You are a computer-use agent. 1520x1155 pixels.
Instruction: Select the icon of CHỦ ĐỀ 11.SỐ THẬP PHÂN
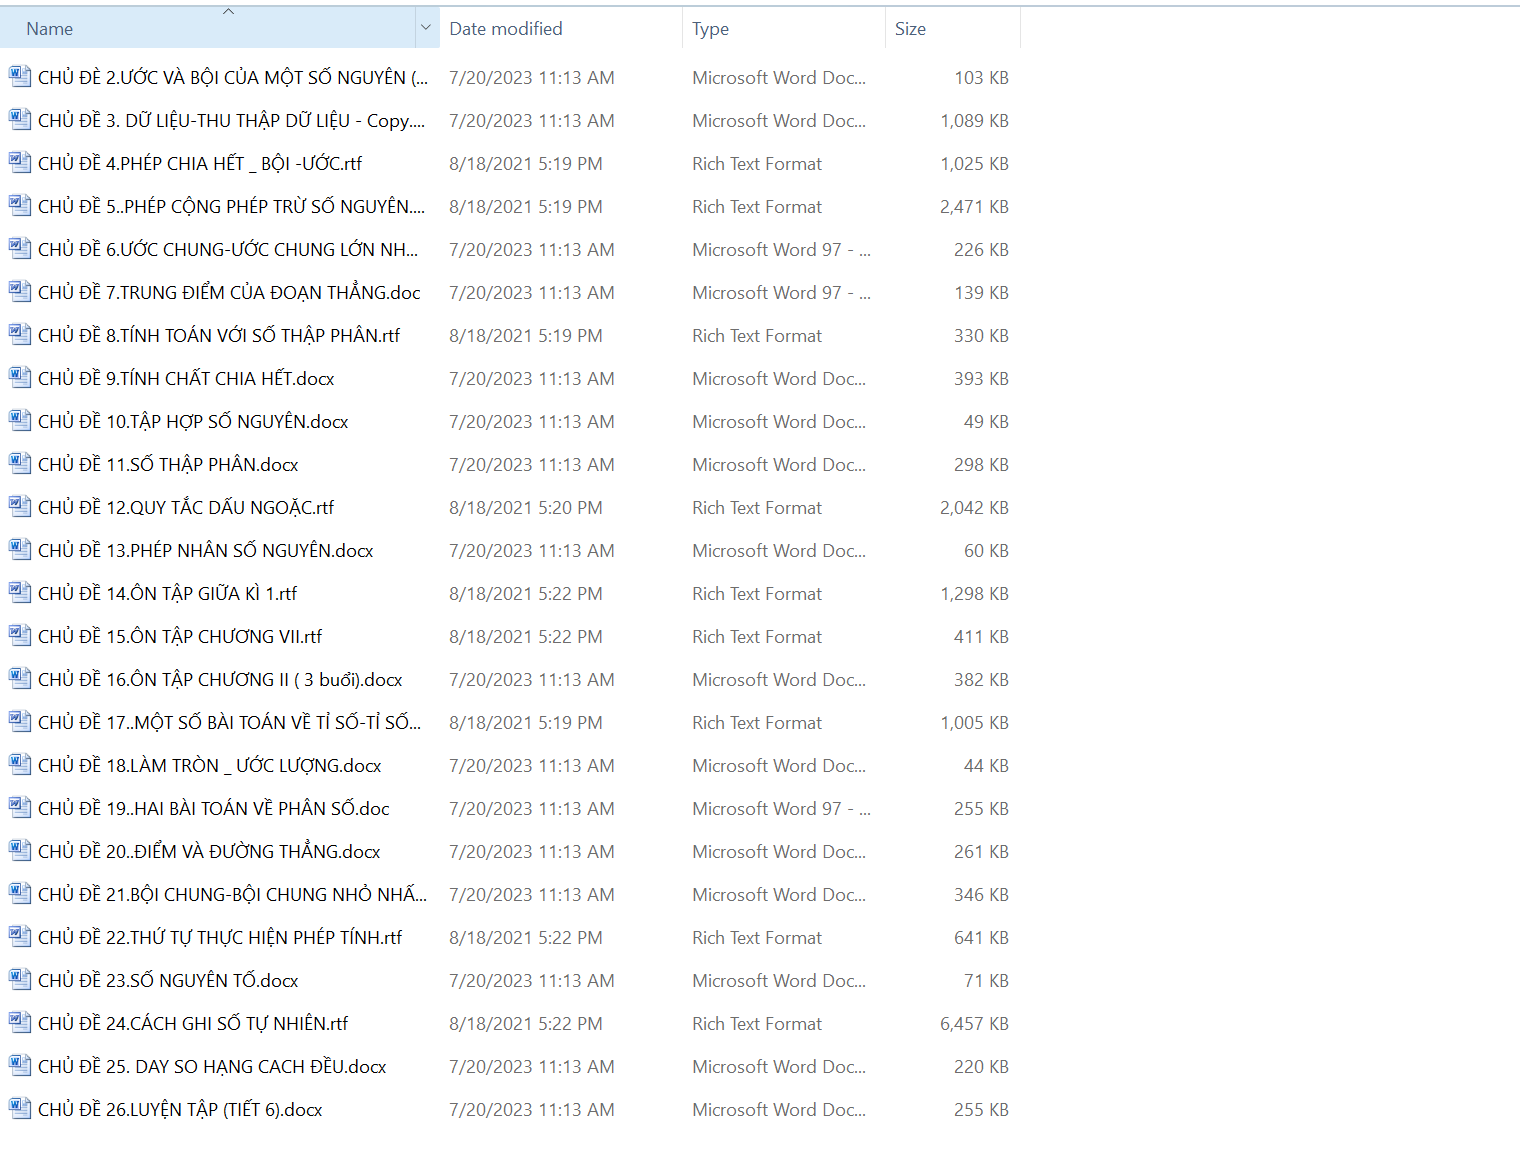tap(20, 463)
